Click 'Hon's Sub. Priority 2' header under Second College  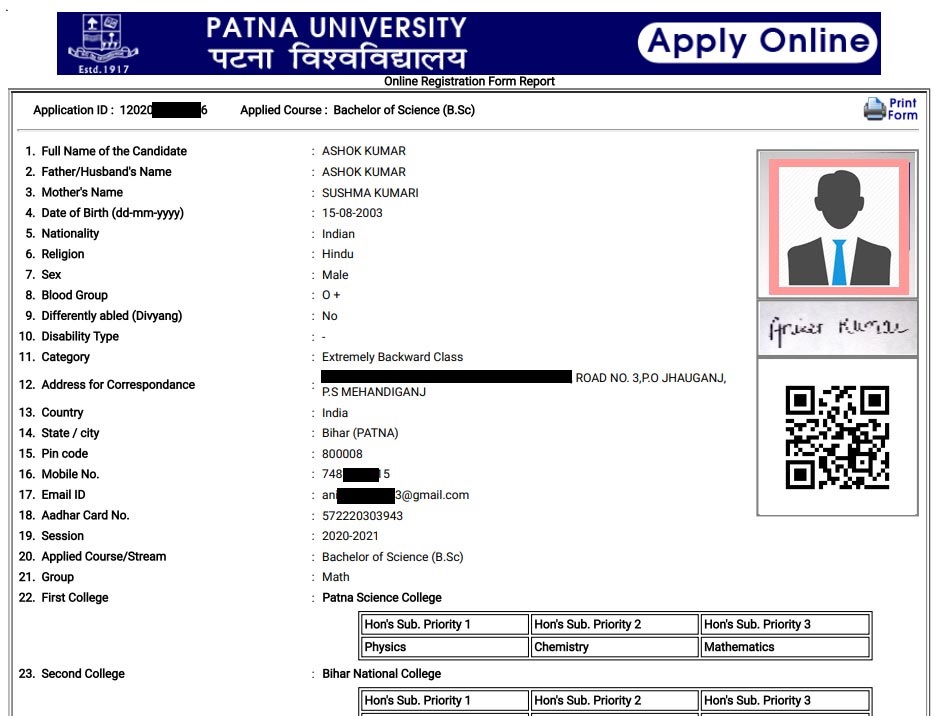tap(614, 701)
